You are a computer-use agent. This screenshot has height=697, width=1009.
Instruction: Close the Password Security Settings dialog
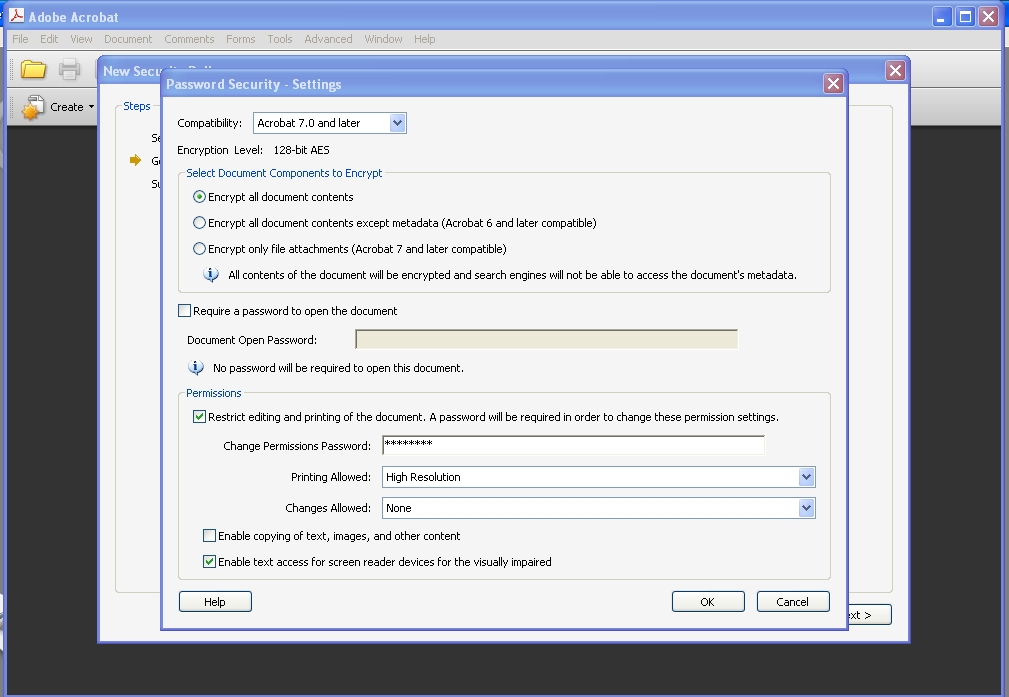click(x=833, y=84)
